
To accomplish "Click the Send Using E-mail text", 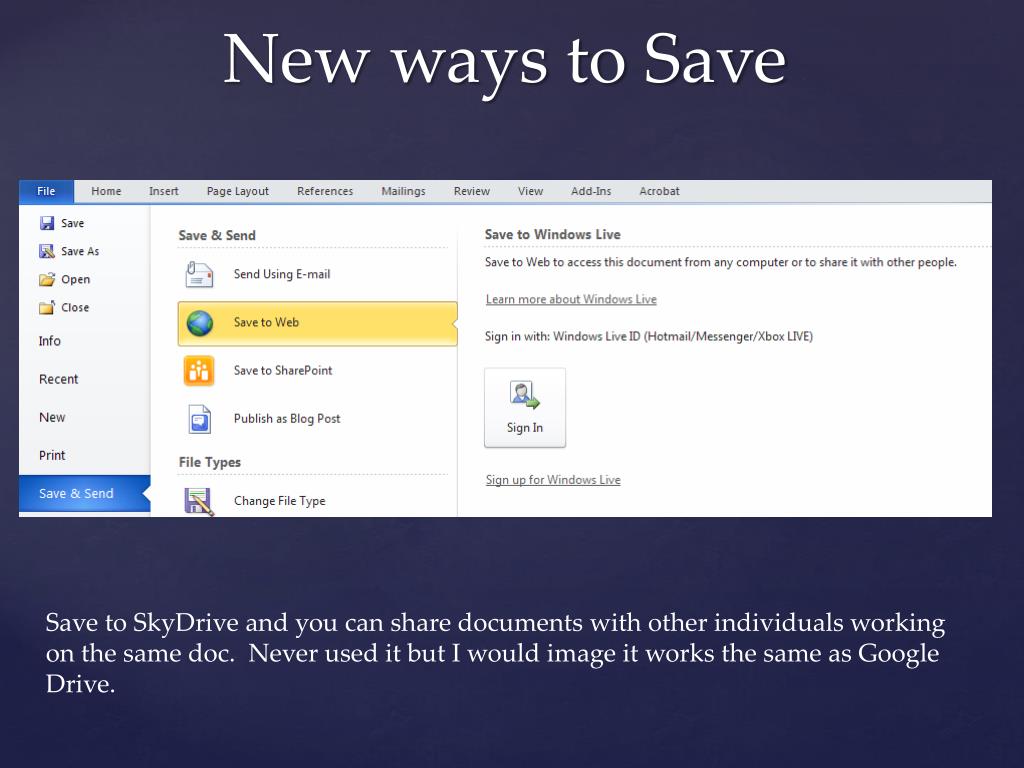I will (x=282, y=274).
